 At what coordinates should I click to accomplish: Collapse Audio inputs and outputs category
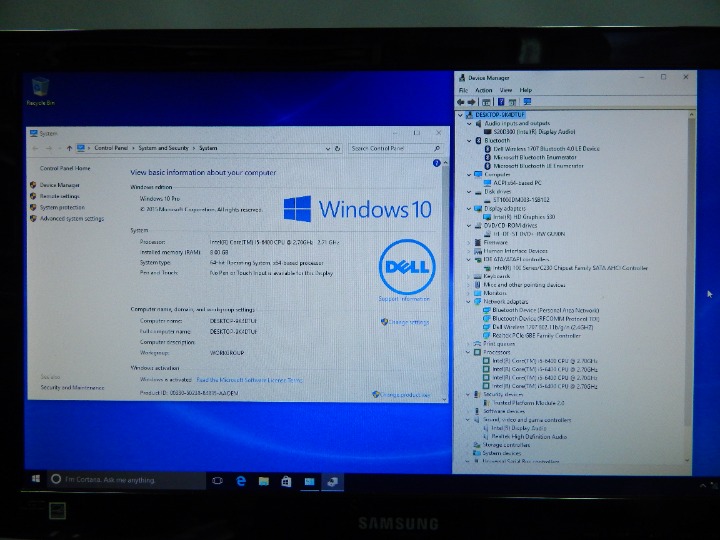coord(469,124)
